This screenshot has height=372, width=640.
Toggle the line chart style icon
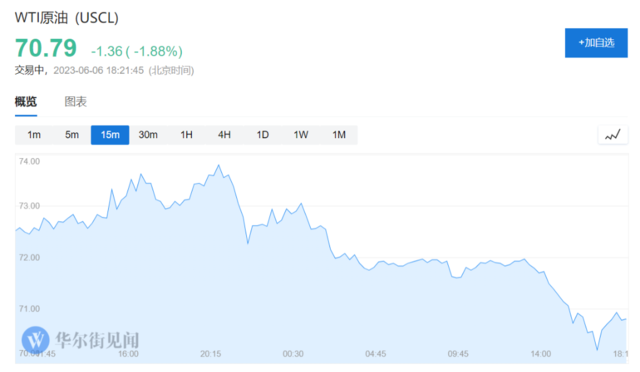pyautogui.click(x=613, y=135)
